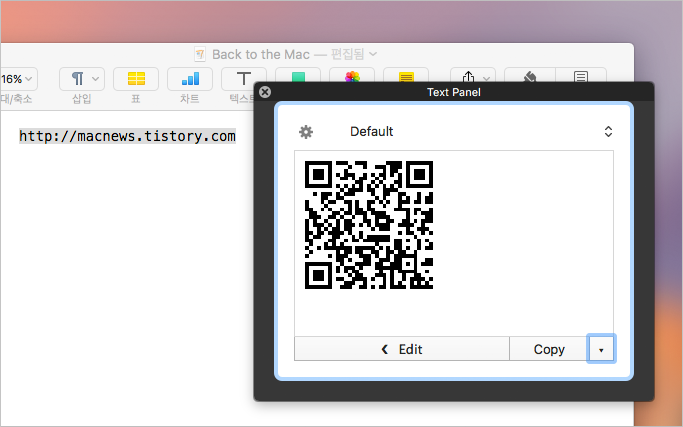This screenshot has height=427, width=683.
Task: Open the Media photos button
Action: pyautogui.click(x=352, y=76)
